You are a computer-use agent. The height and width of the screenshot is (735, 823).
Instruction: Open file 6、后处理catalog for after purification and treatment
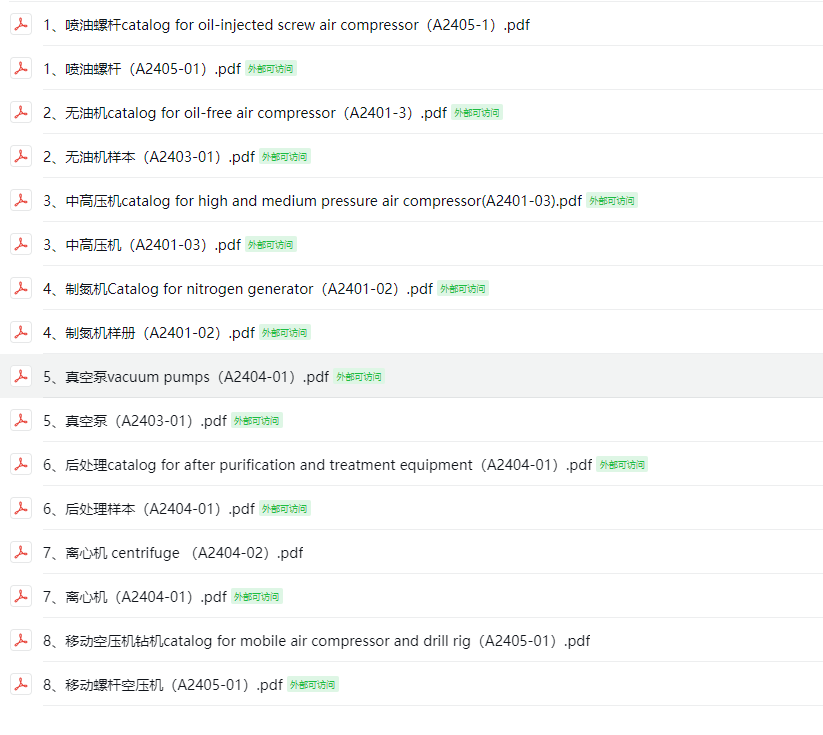tap(318, 465)
